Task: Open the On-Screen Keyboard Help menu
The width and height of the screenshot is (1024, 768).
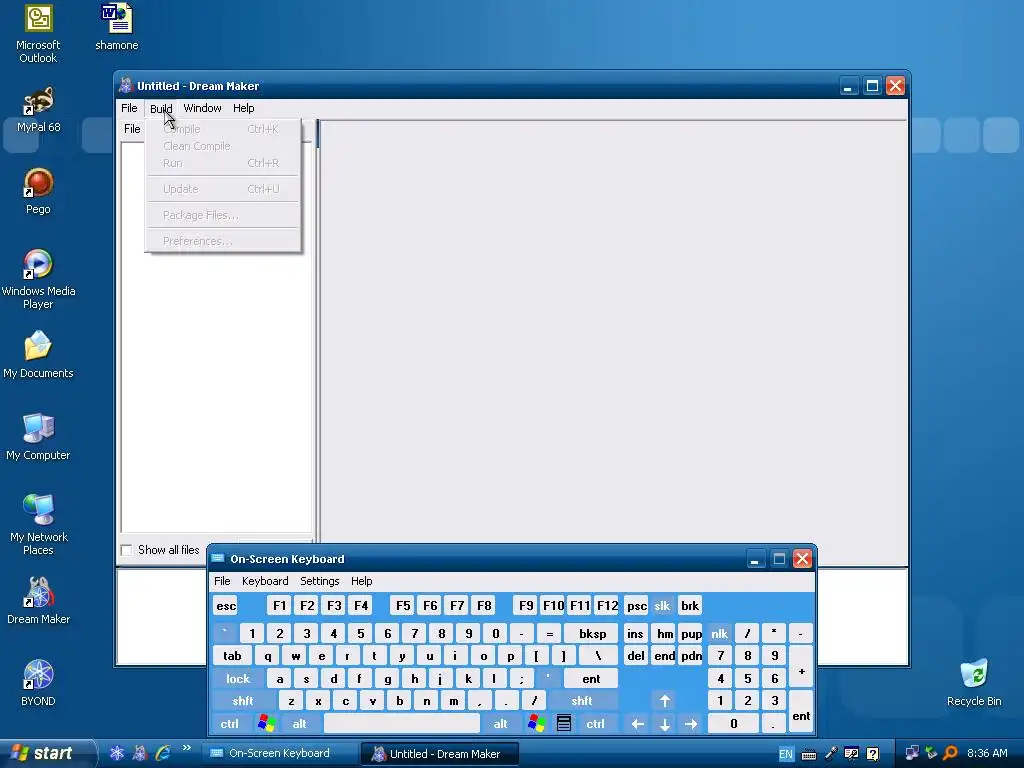Action: (361, 581)
